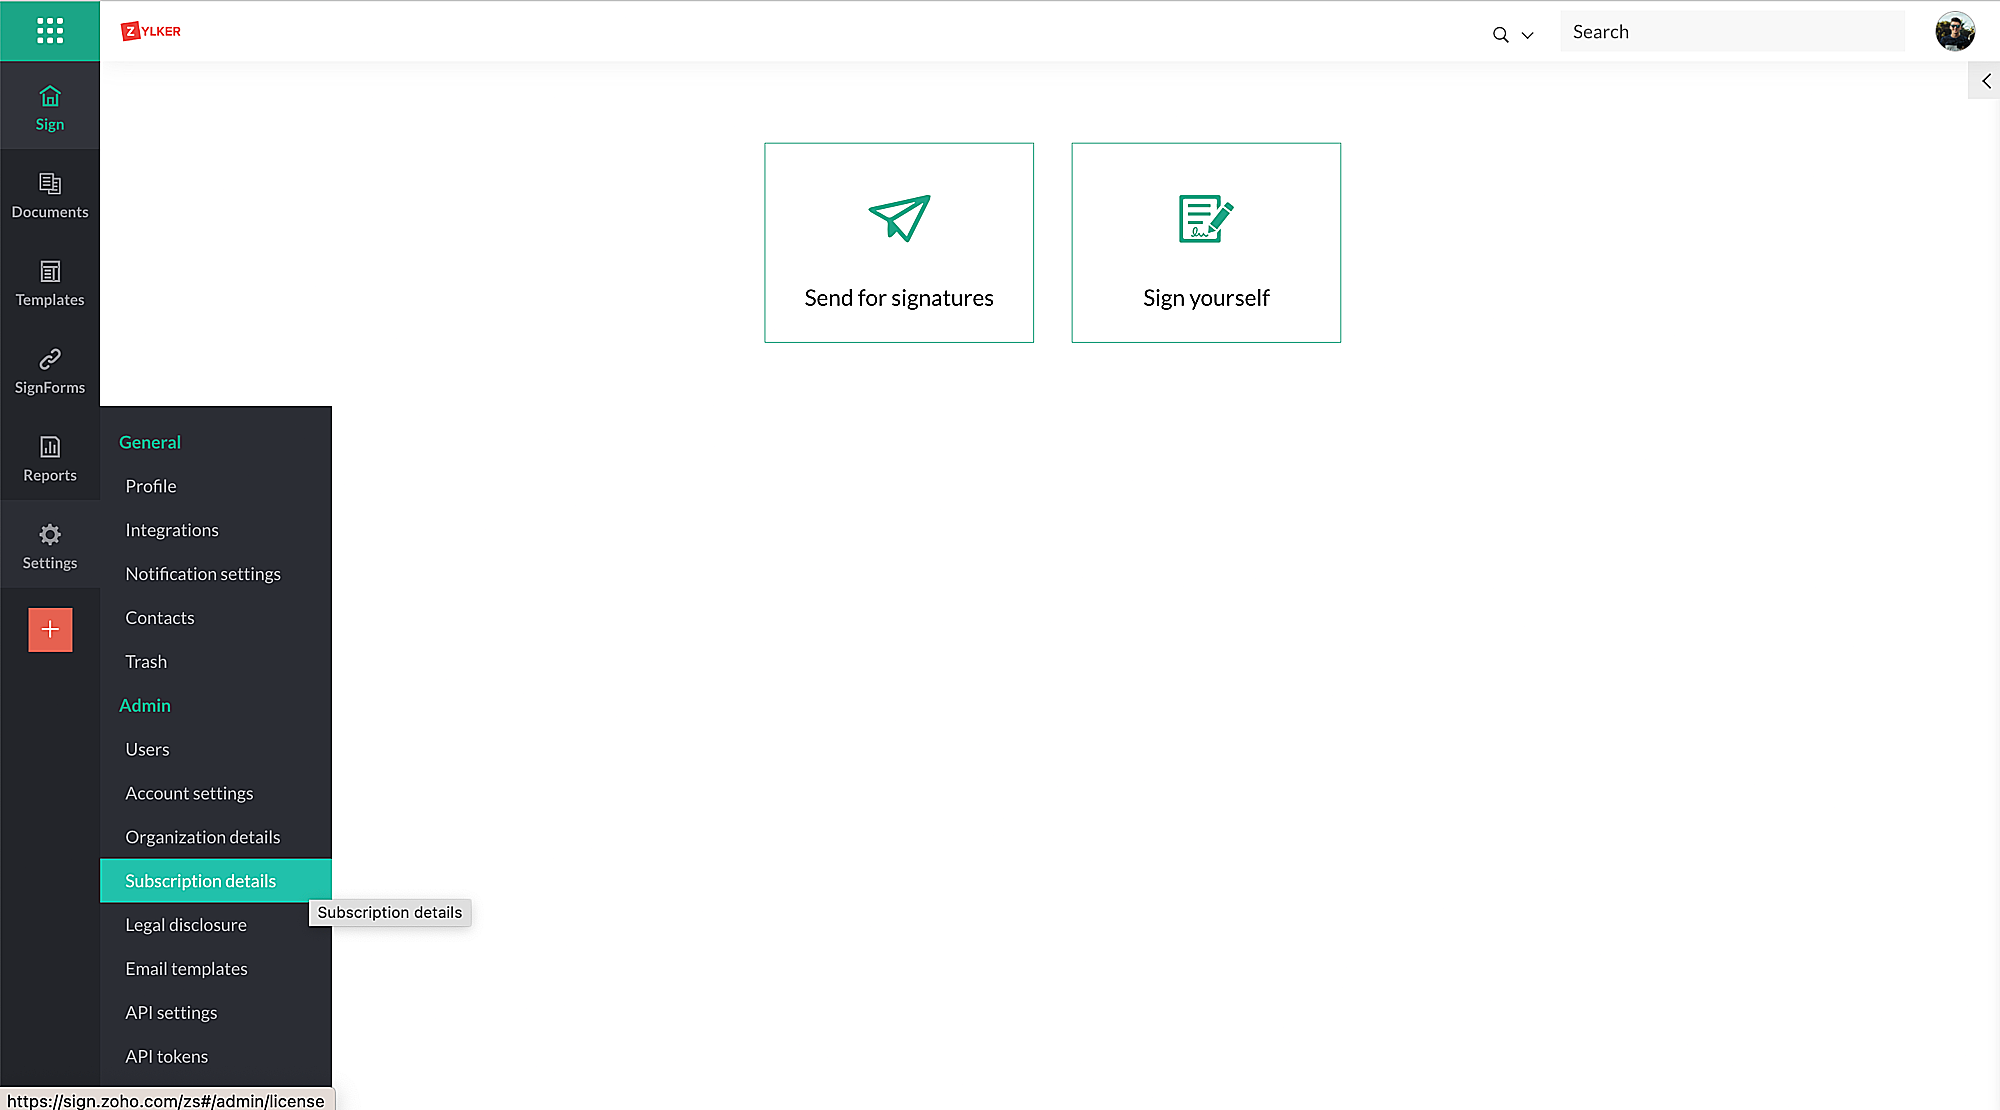The width and height of the screenshot is (2000, 1110).
Task: Open the Reports sidebar icon
Action: (50, 447)
